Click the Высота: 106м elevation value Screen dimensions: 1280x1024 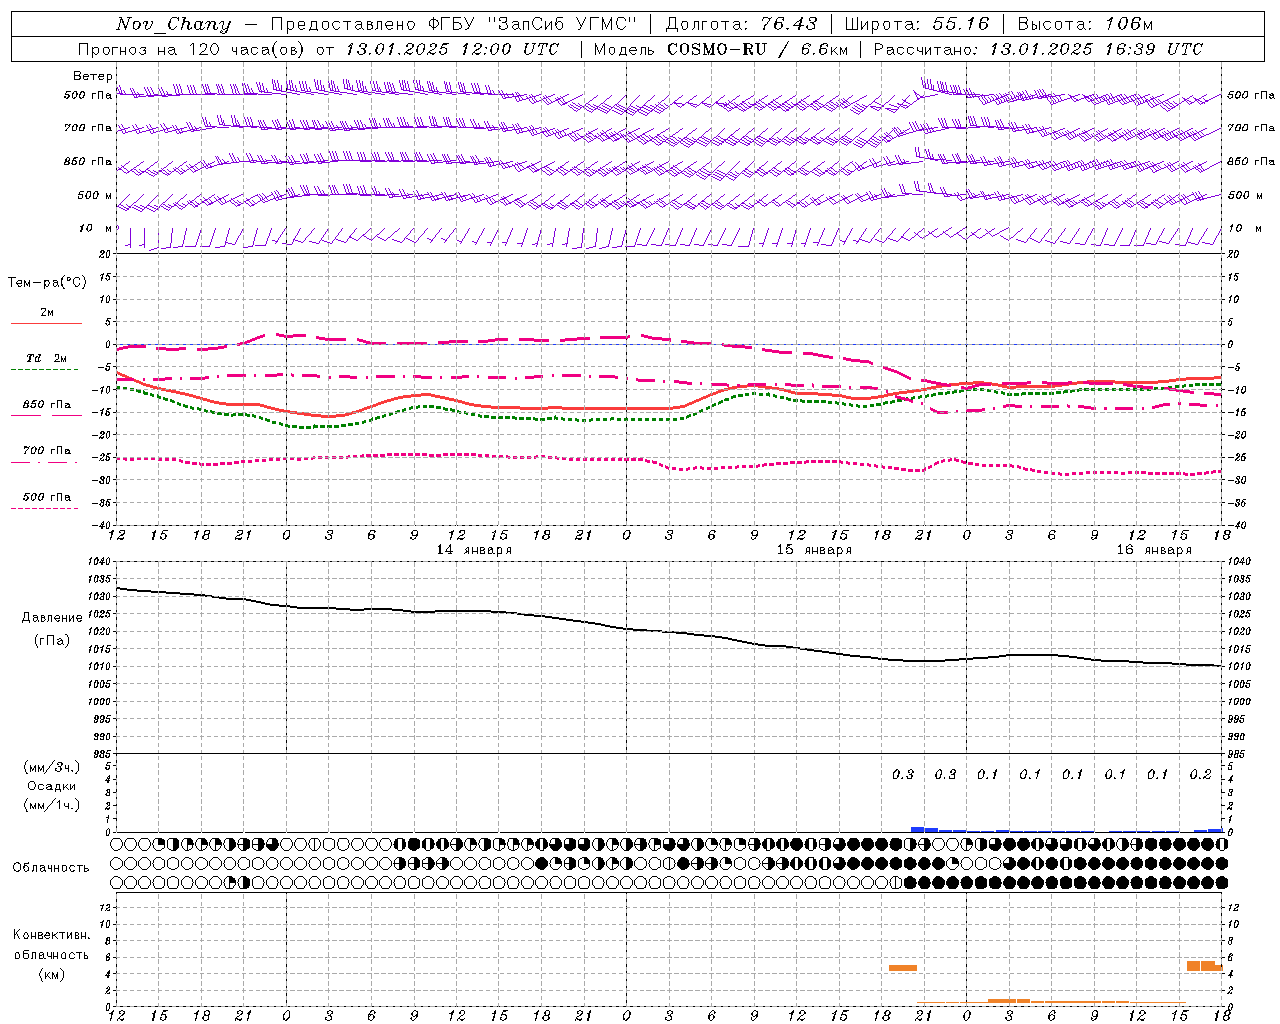(1085, 24)
